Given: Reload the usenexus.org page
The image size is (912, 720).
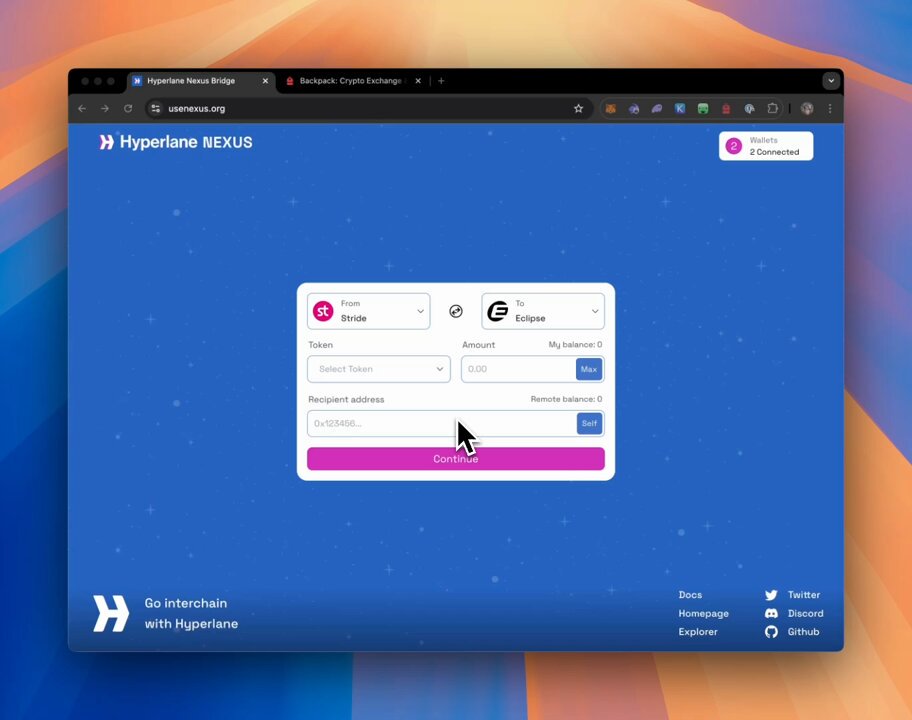Looking at the screenshot, I should pyautogui.click(x=128, y=109).
